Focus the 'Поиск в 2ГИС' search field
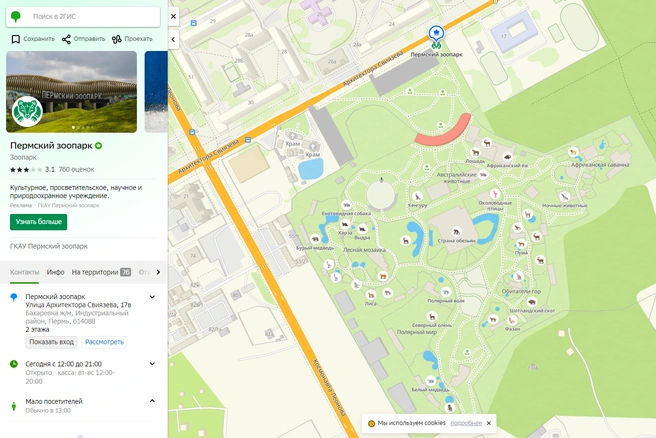656x438 pixels. pos(83,17)
